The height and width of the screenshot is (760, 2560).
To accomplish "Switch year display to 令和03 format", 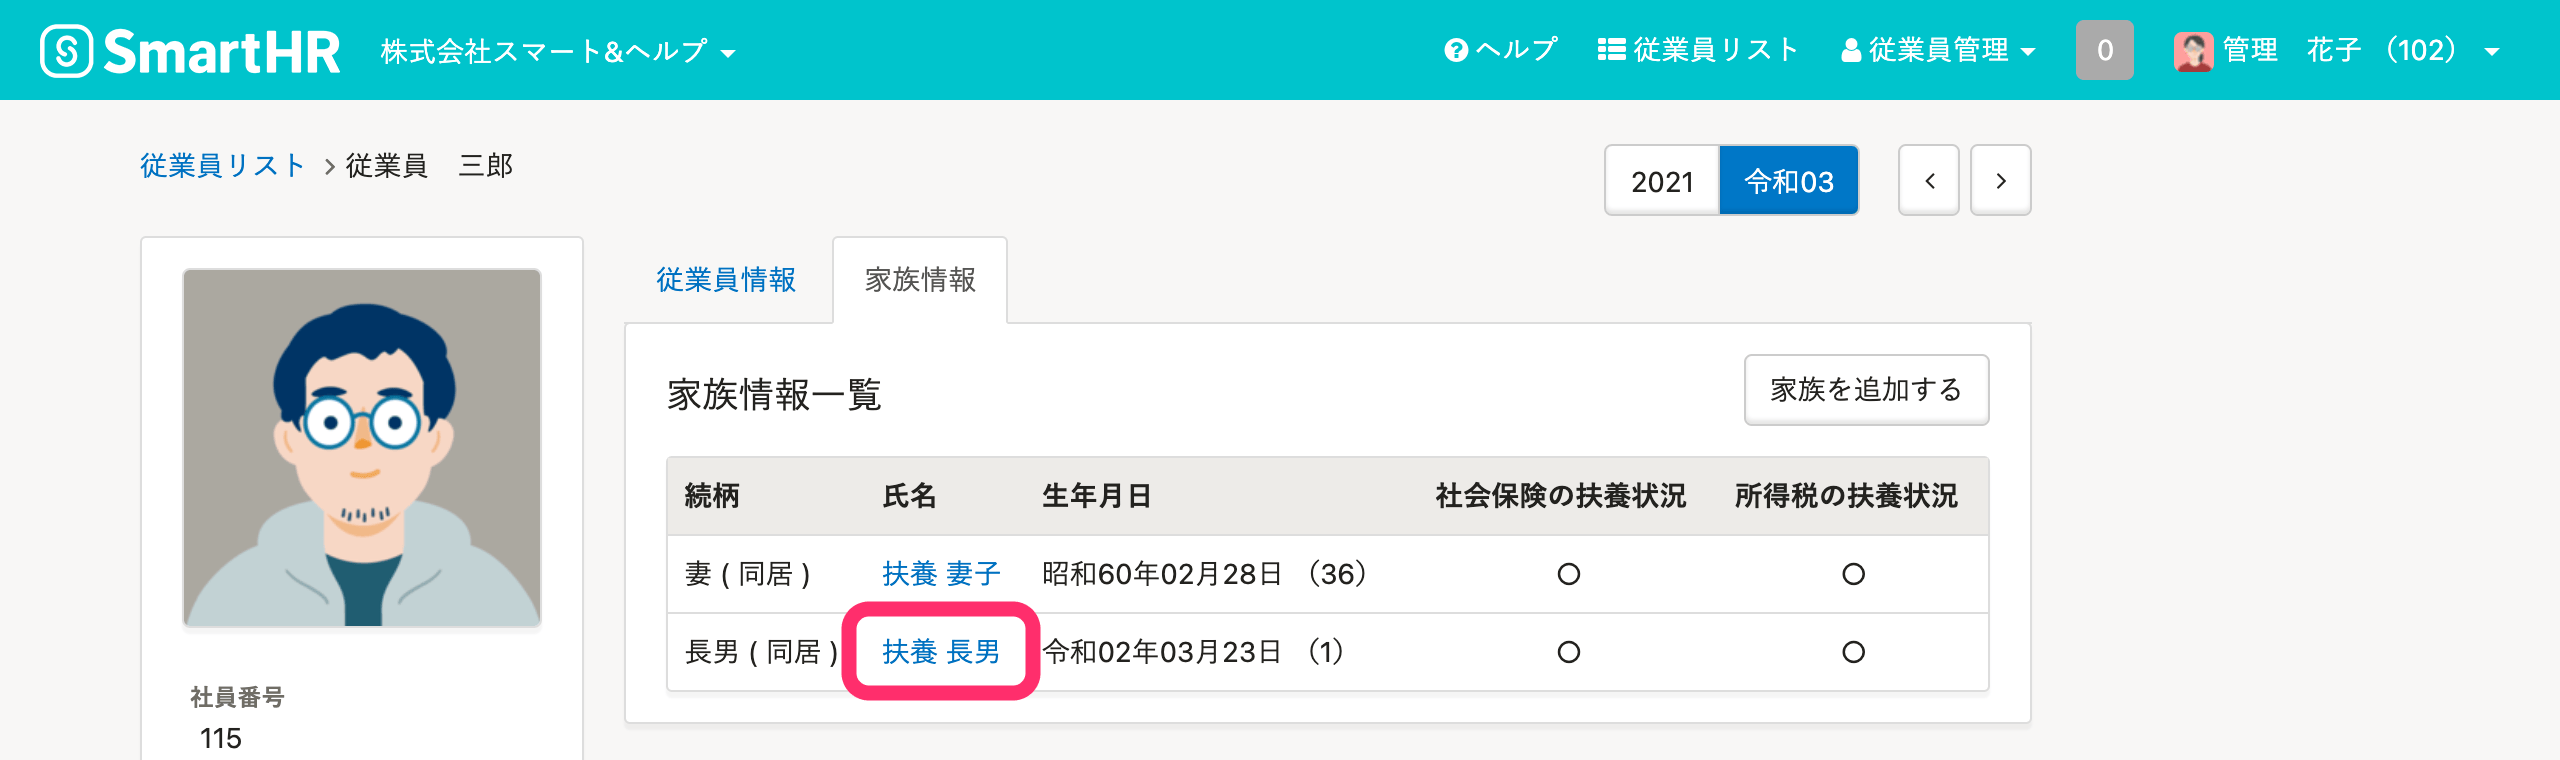I will pos(1789,181).
